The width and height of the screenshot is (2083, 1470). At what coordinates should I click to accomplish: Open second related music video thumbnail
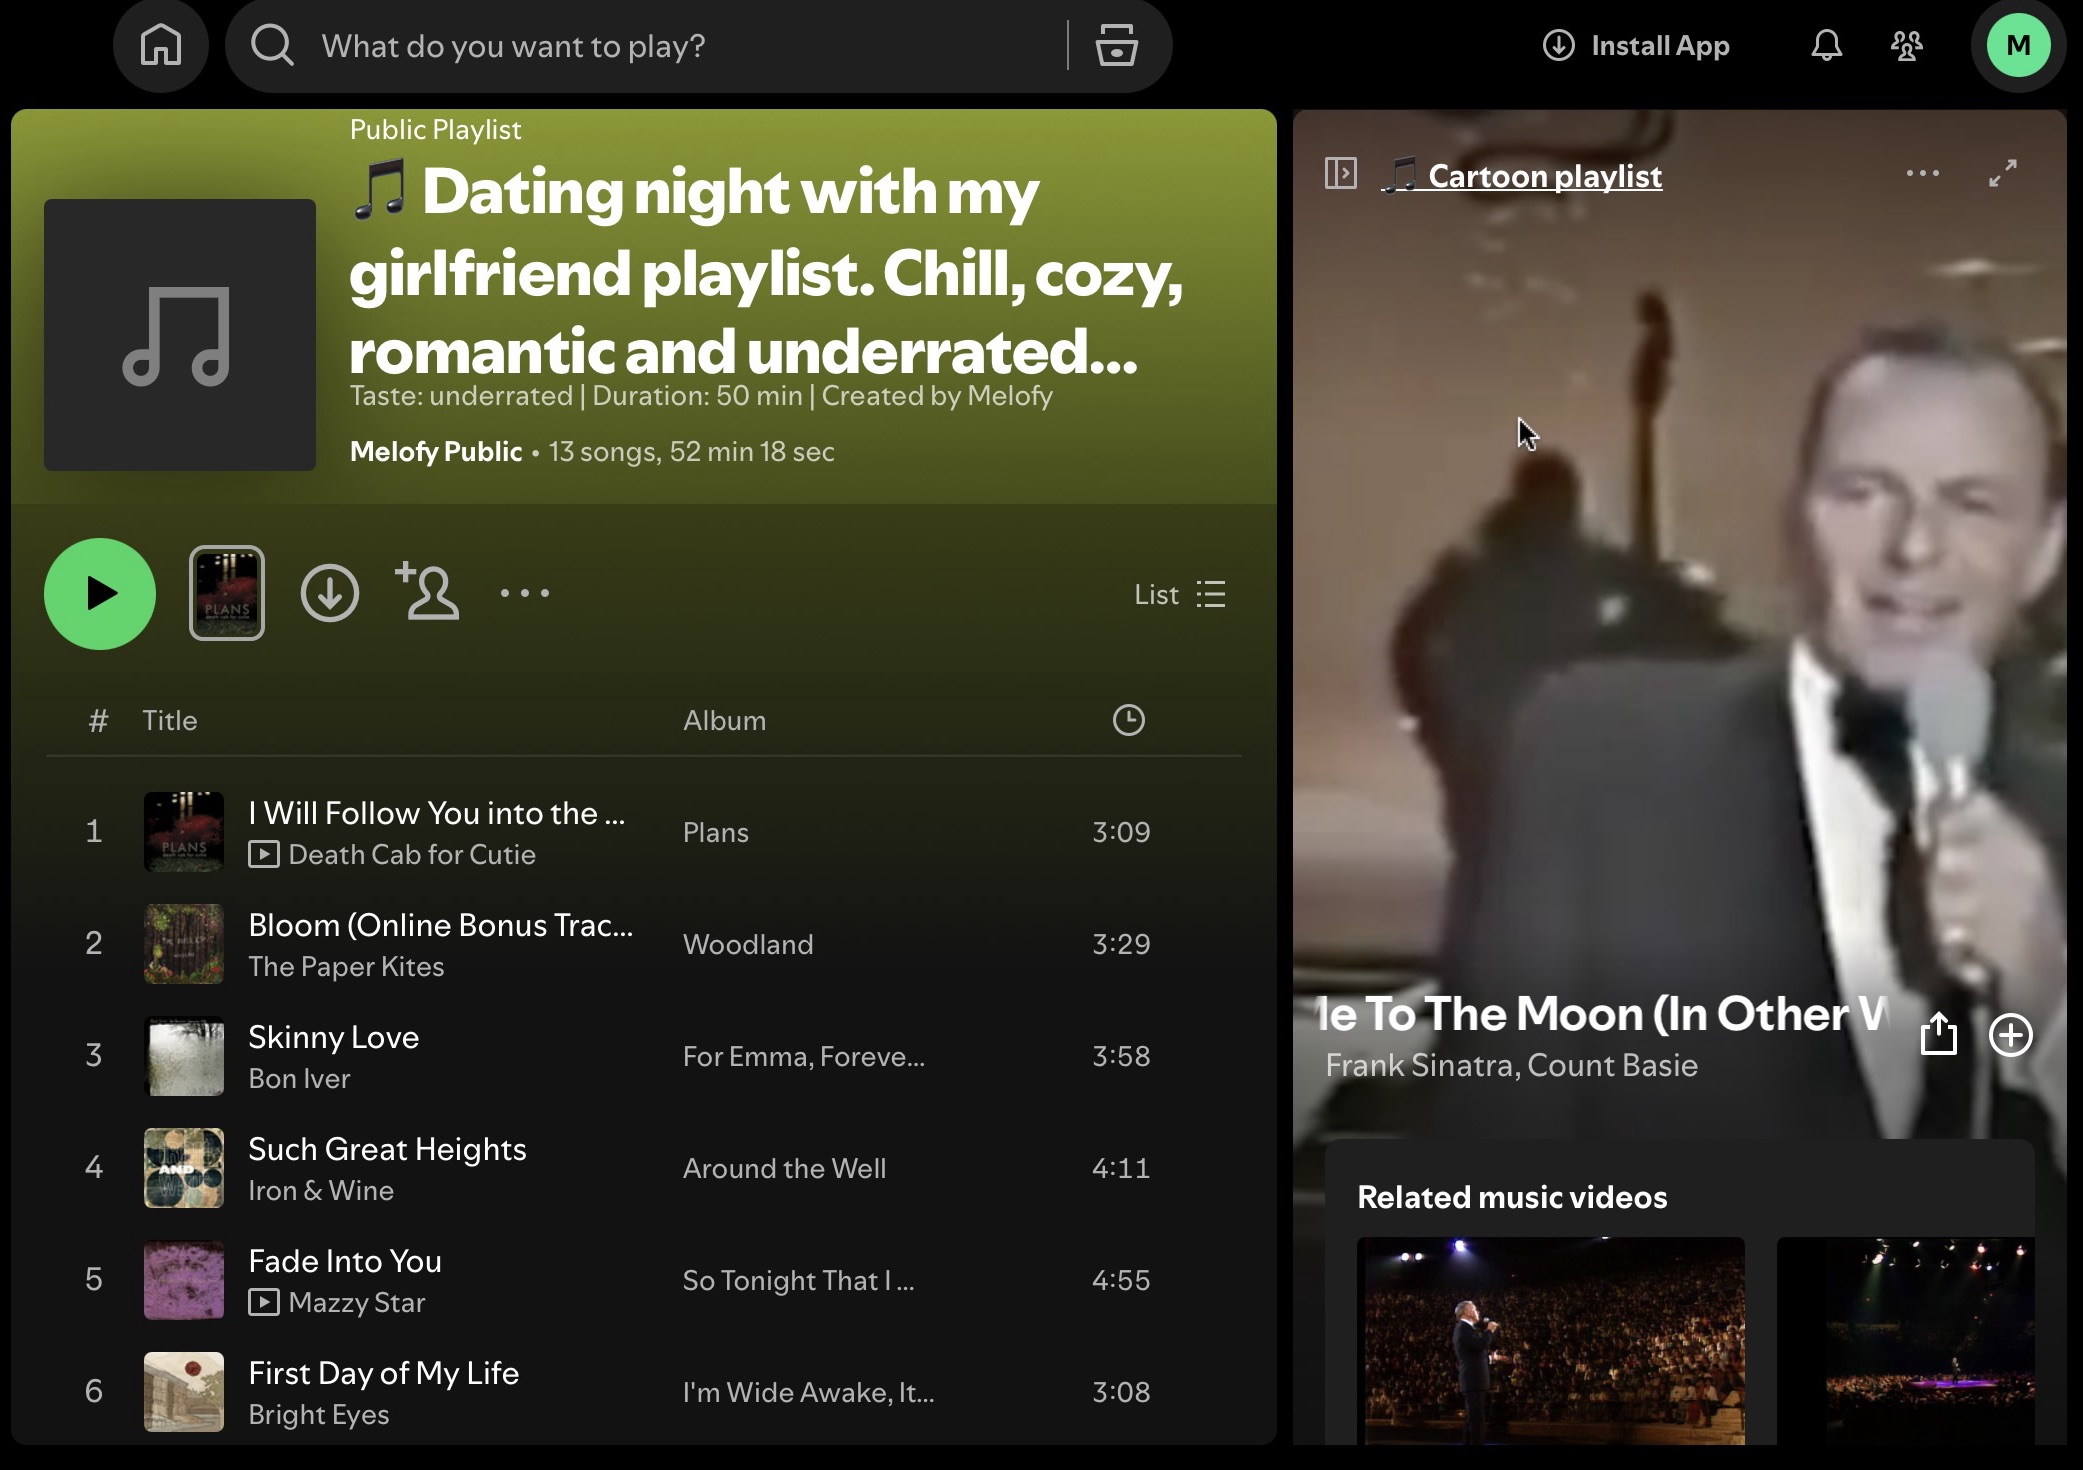click(x=1906, y=1340)
